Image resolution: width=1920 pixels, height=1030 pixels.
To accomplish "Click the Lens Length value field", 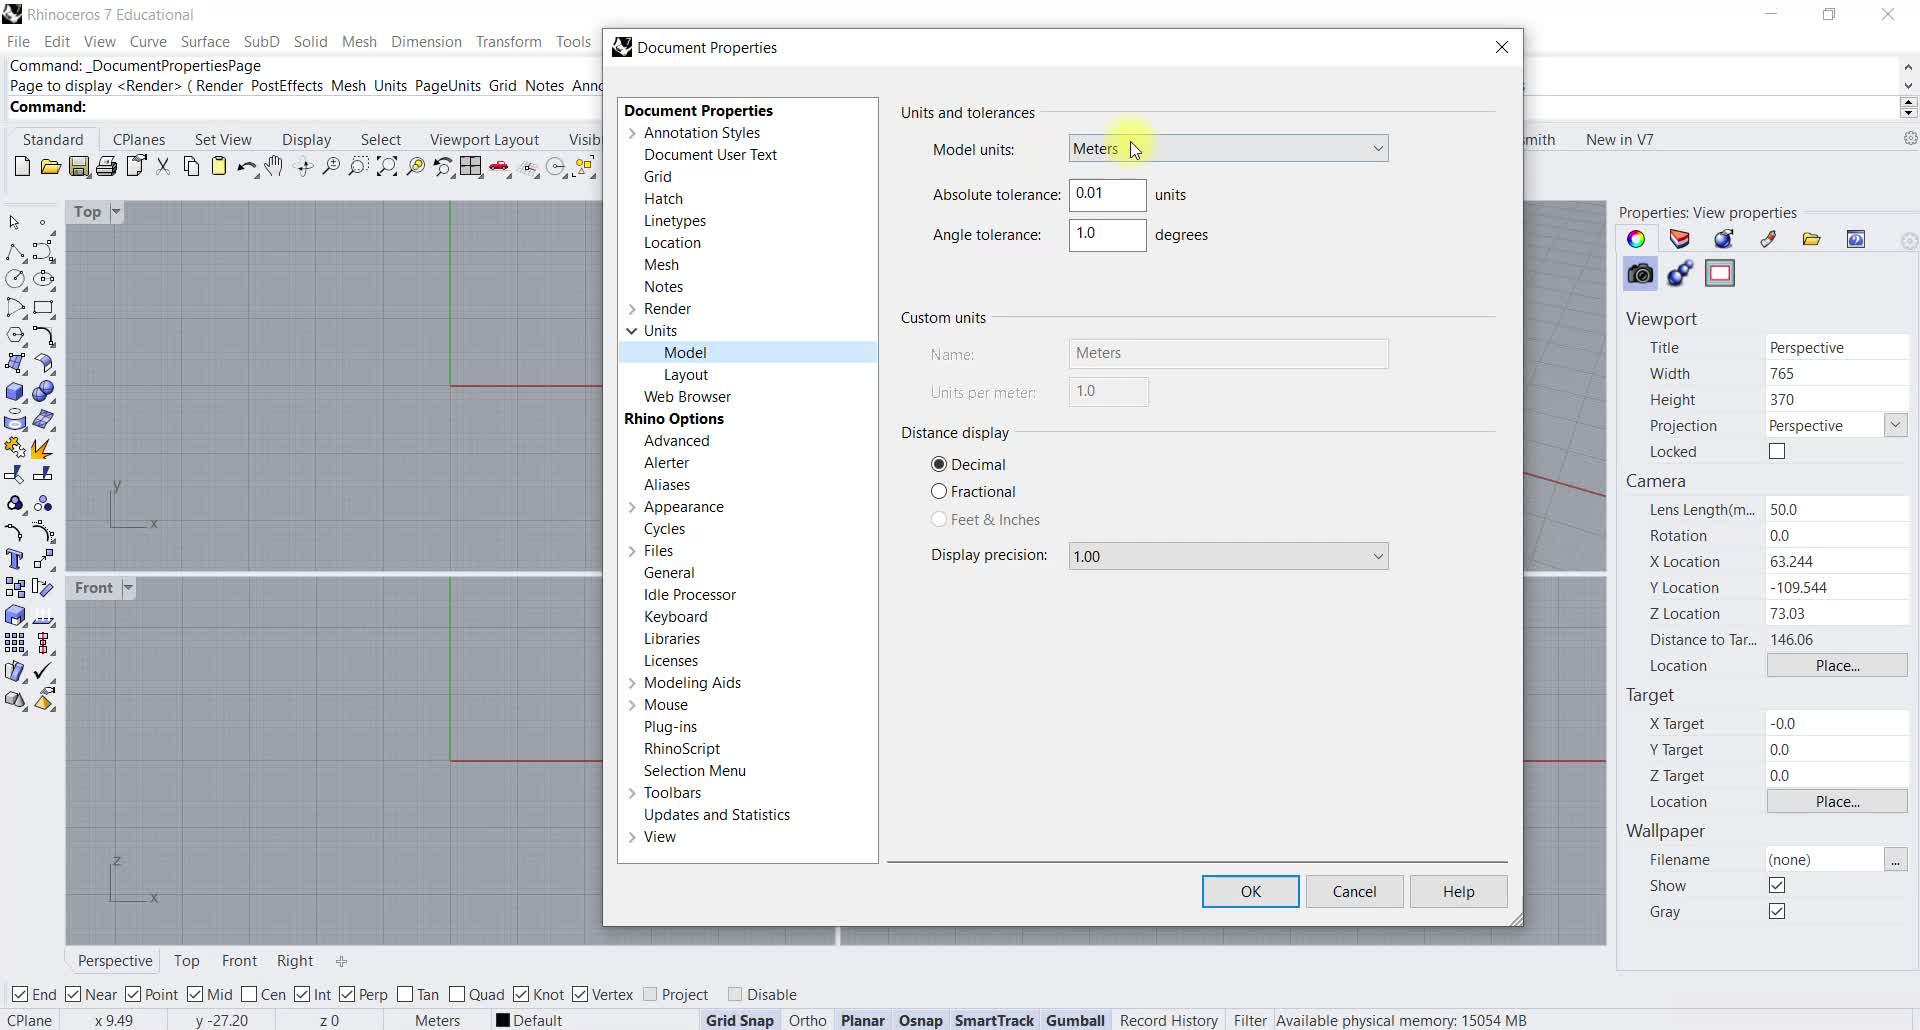I will [x=1837, y=510].
